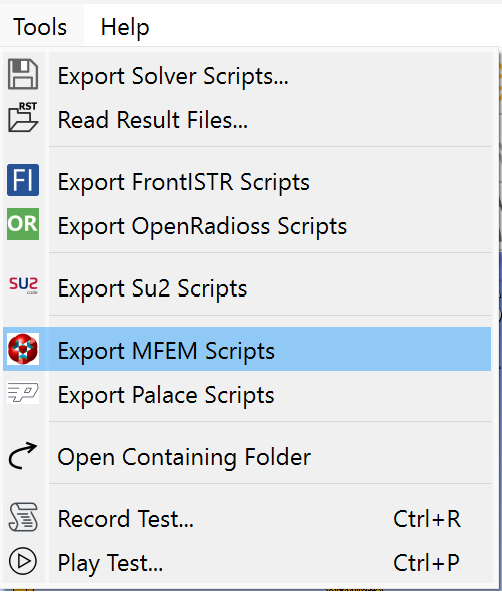Click the Palace logo icon

coord(23,393)
